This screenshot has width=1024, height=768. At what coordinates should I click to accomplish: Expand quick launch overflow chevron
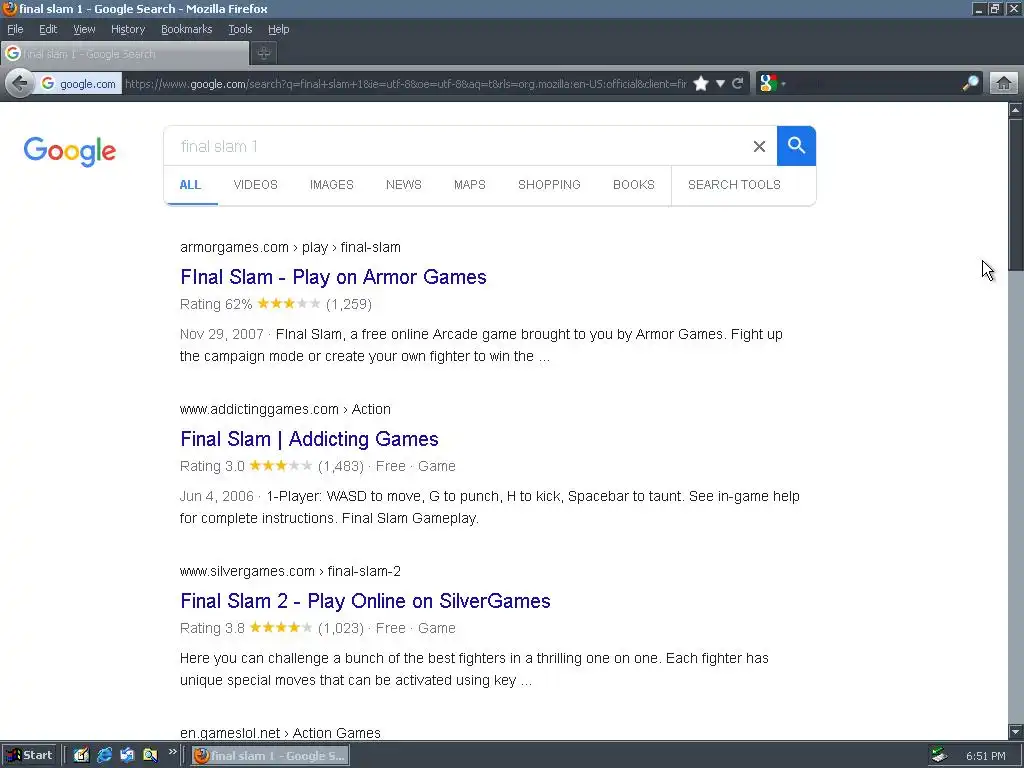pyautogui.click(x=172, y=752)
